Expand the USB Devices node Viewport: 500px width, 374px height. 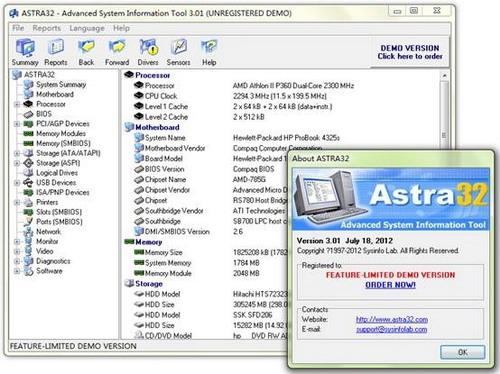click(17, 183)
